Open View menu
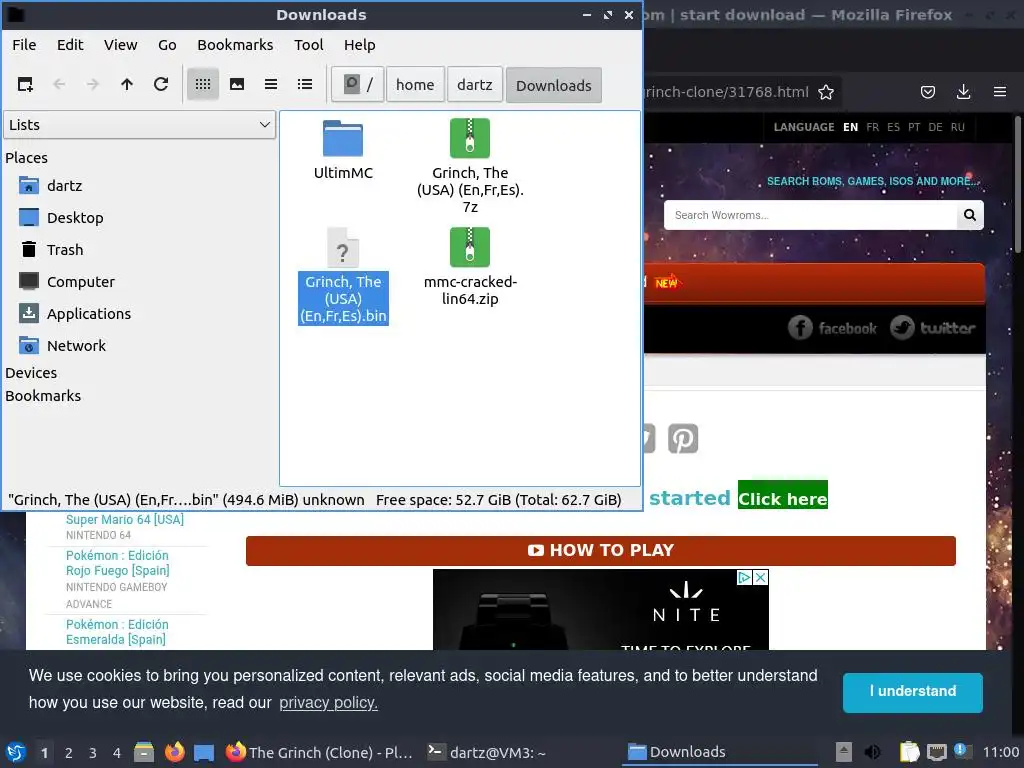 tap(121, 45)
